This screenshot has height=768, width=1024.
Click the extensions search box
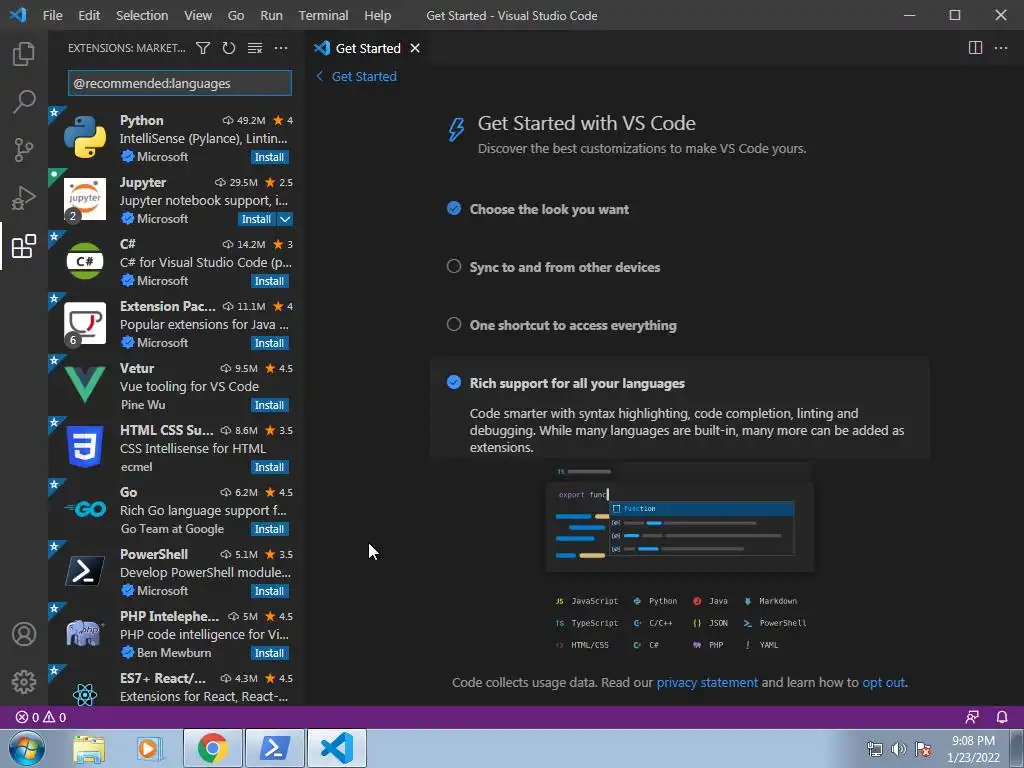[180, 84]
